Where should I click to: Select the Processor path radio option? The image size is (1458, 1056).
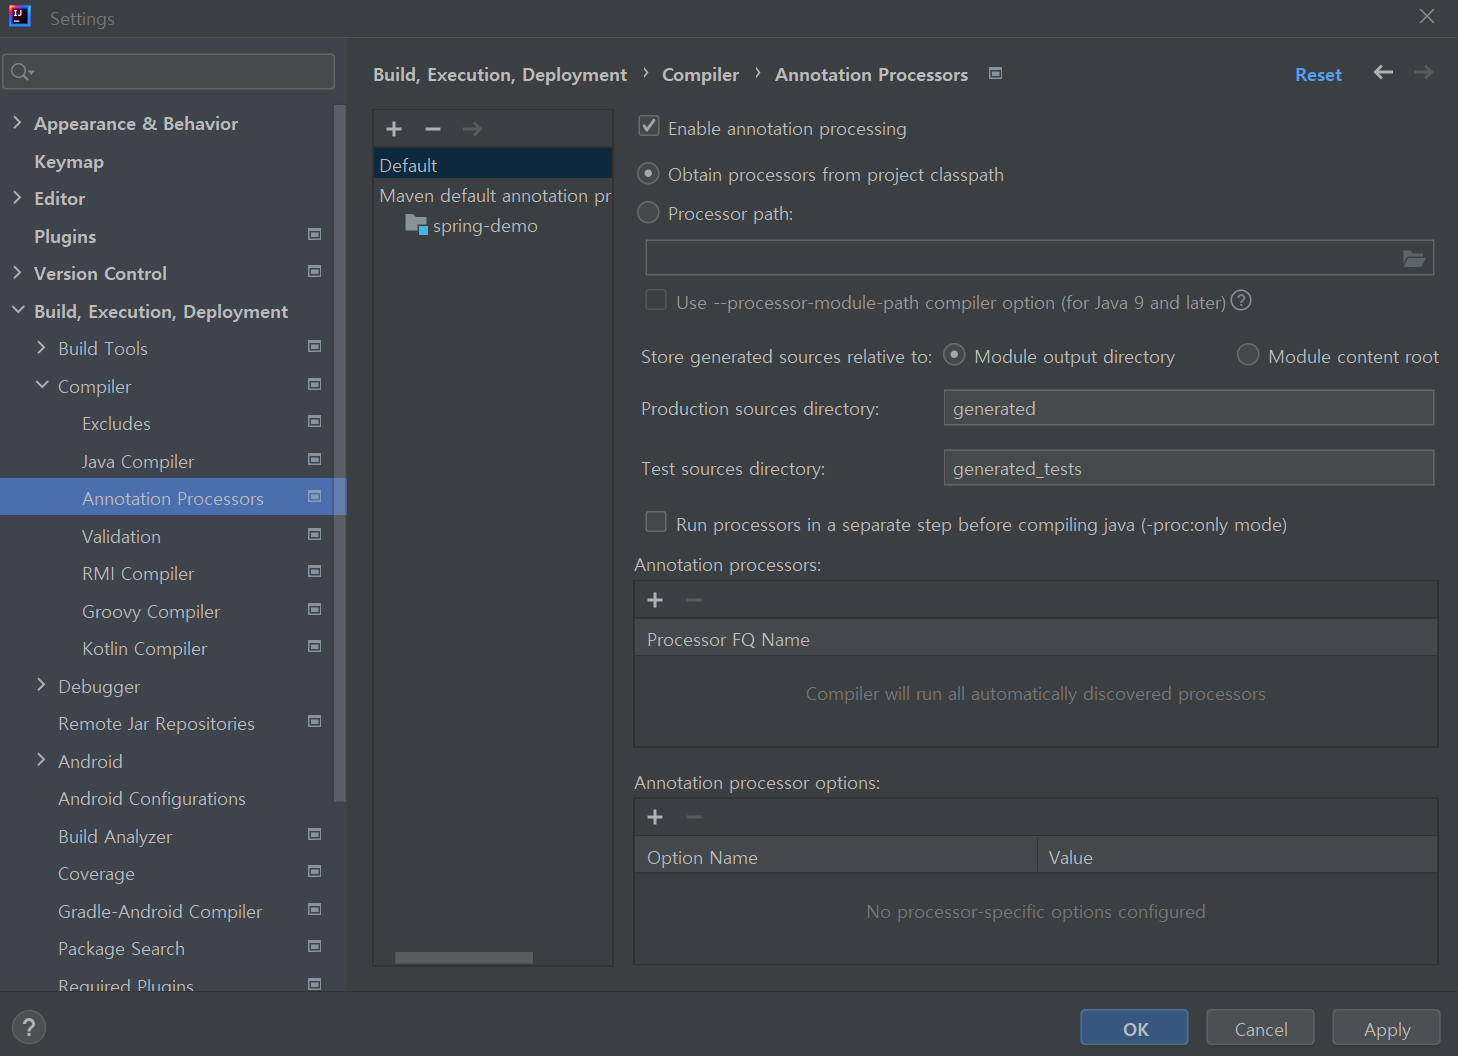coord(648,212)
